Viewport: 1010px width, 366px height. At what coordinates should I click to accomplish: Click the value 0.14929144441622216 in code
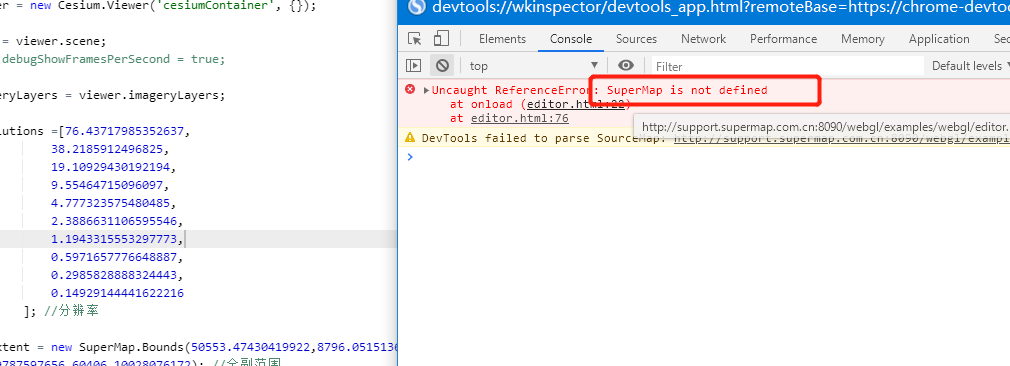(117, 294)
